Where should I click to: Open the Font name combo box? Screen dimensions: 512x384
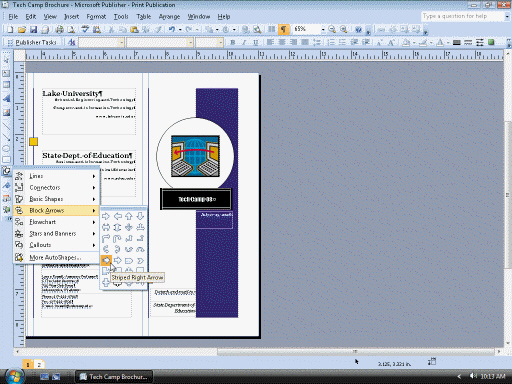160,42
